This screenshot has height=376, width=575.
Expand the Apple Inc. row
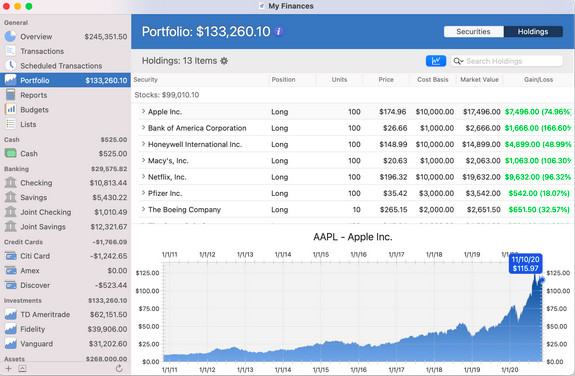click(143, 111)
